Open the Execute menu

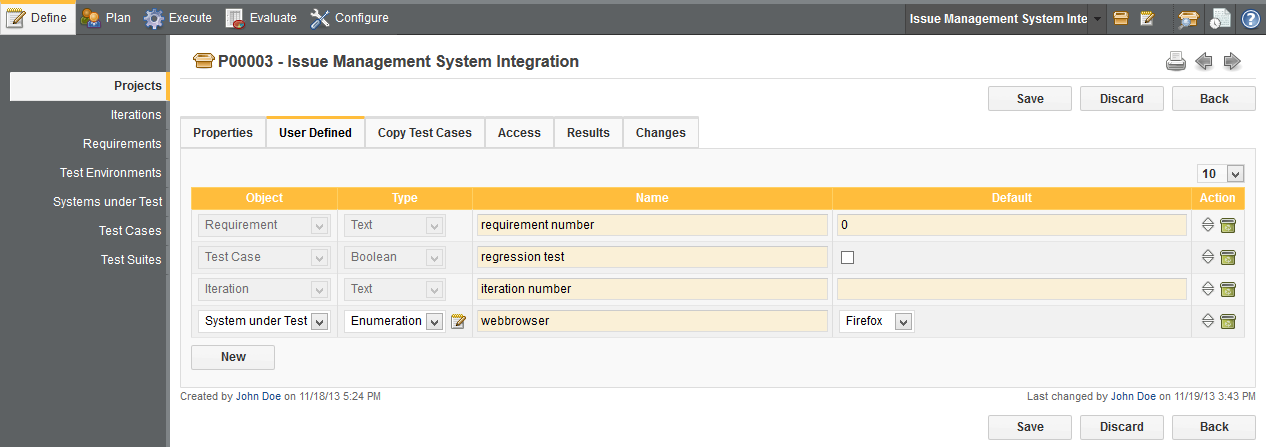click(177, 18)
